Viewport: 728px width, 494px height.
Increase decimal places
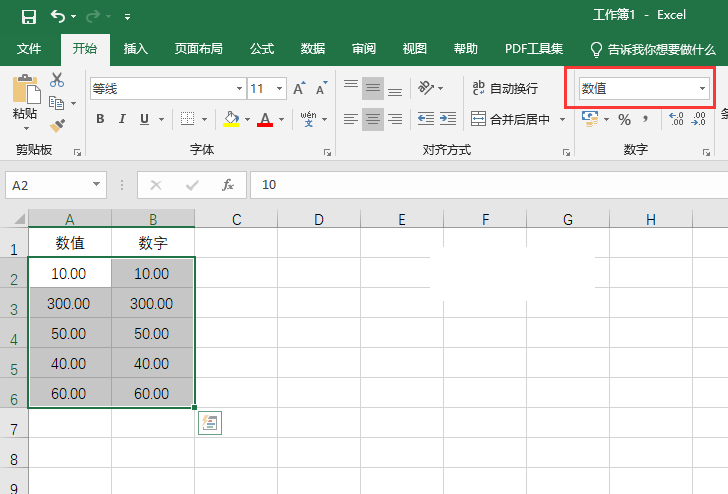coord(676,119)
